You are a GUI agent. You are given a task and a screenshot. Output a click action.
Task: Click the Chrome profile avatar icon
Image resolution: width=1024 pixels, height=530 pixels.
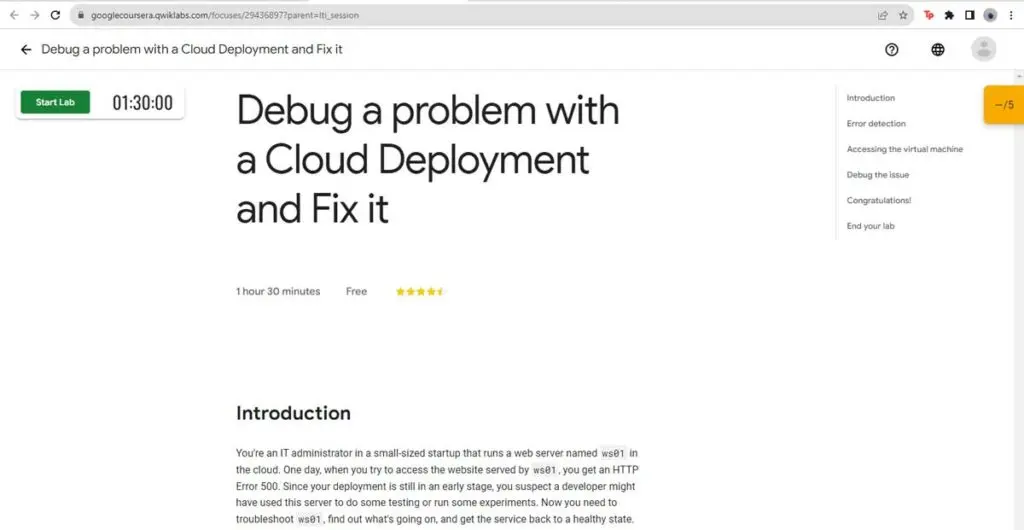tap(990, 15)
